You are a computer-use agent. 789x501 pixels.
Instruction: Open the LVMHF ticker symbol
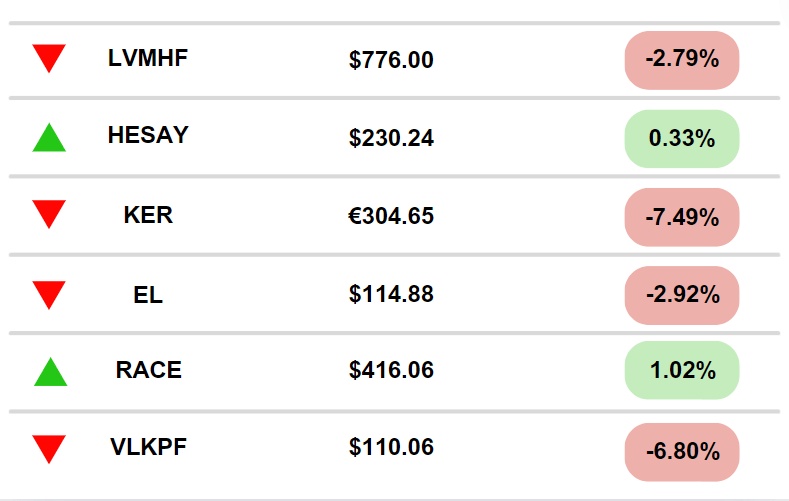pos(148,58)
